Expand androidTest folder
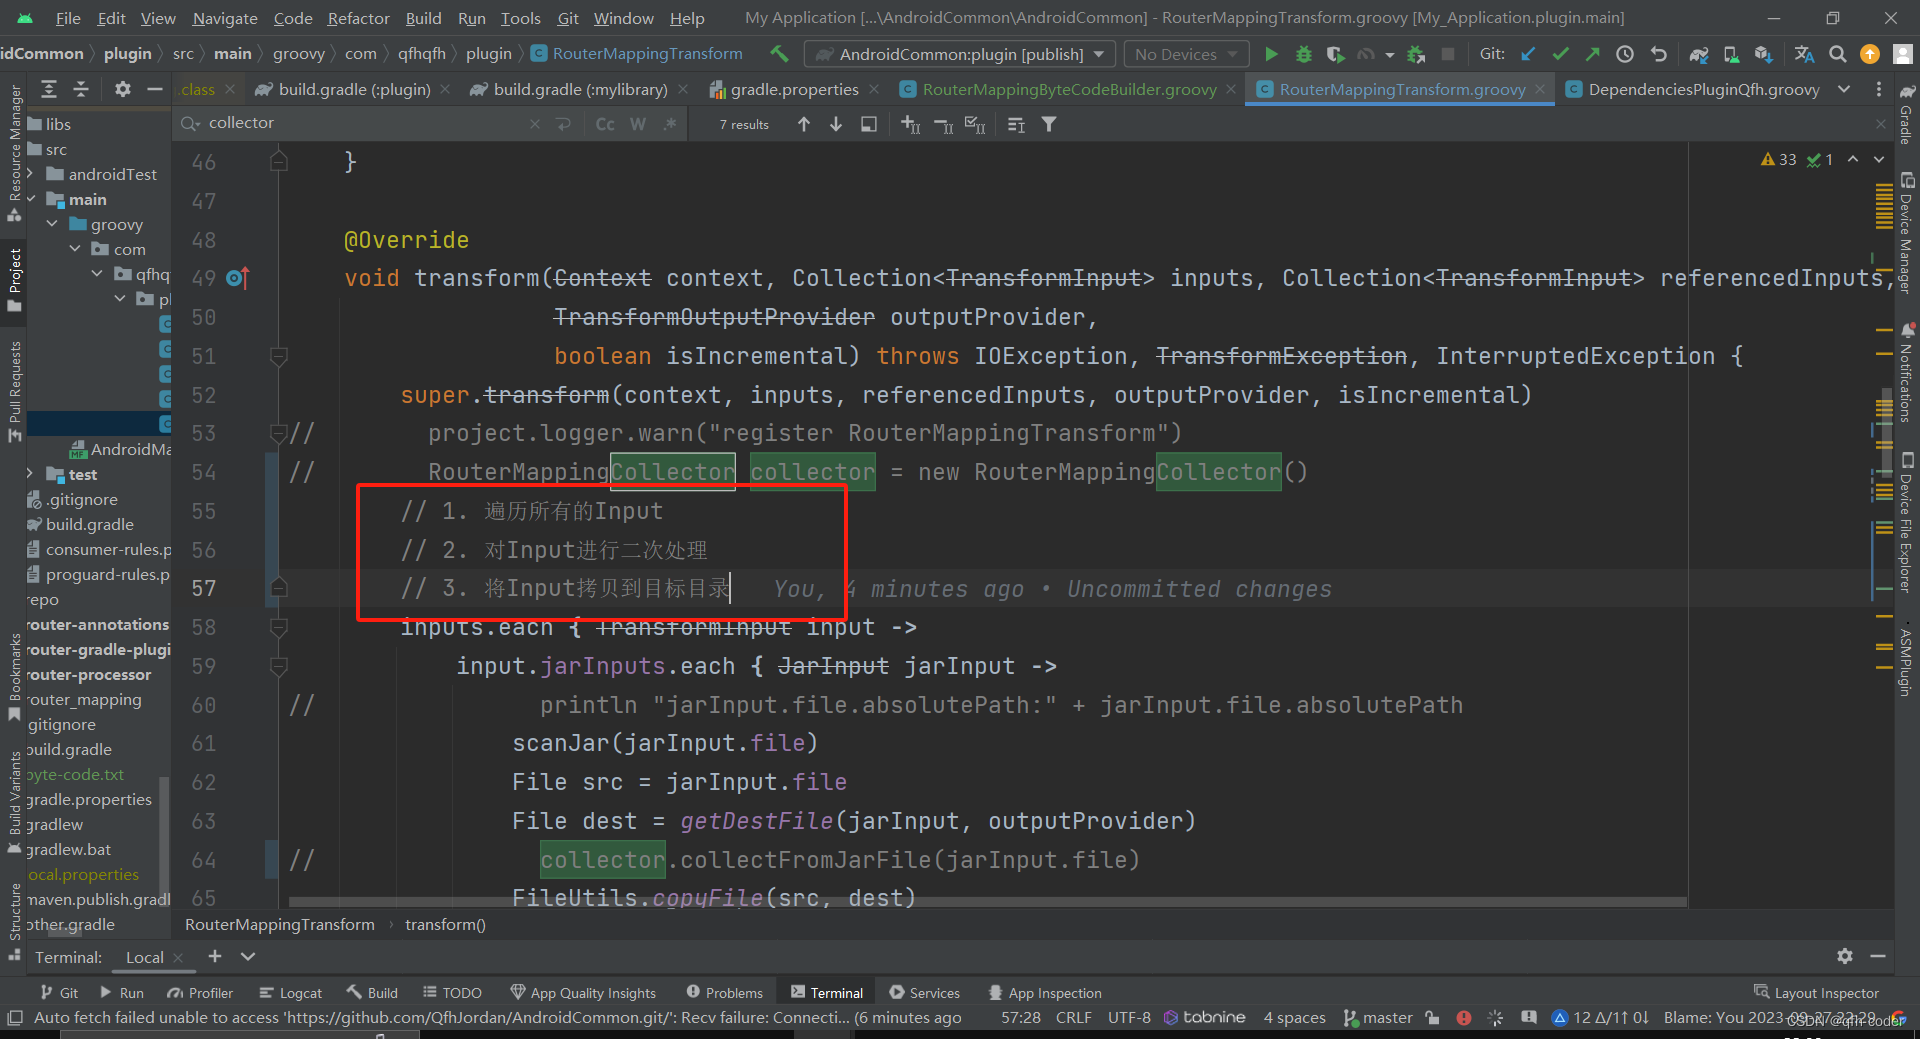The height and width of the screenshot is (1039, 1920). coord(30,174)
